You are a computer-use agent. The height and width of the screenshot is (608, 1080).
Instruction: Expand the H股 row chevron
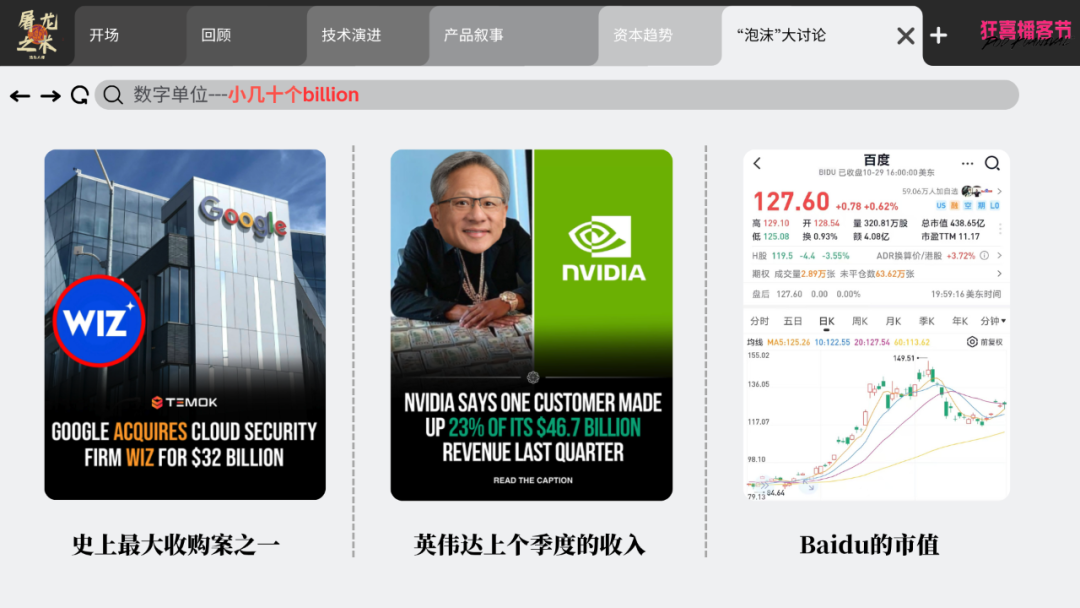point(999,255)
